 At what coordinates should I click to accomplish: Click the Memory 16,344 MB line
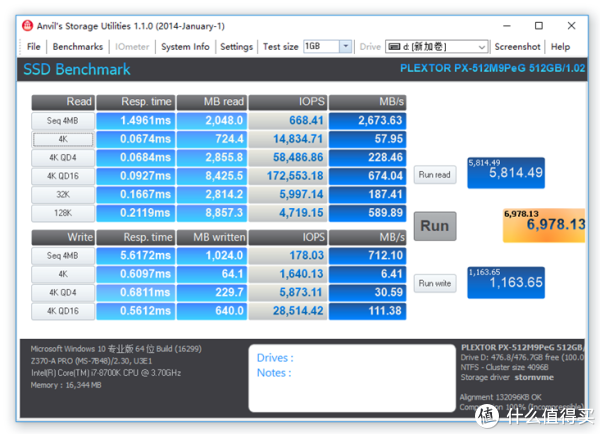point(66,385)
